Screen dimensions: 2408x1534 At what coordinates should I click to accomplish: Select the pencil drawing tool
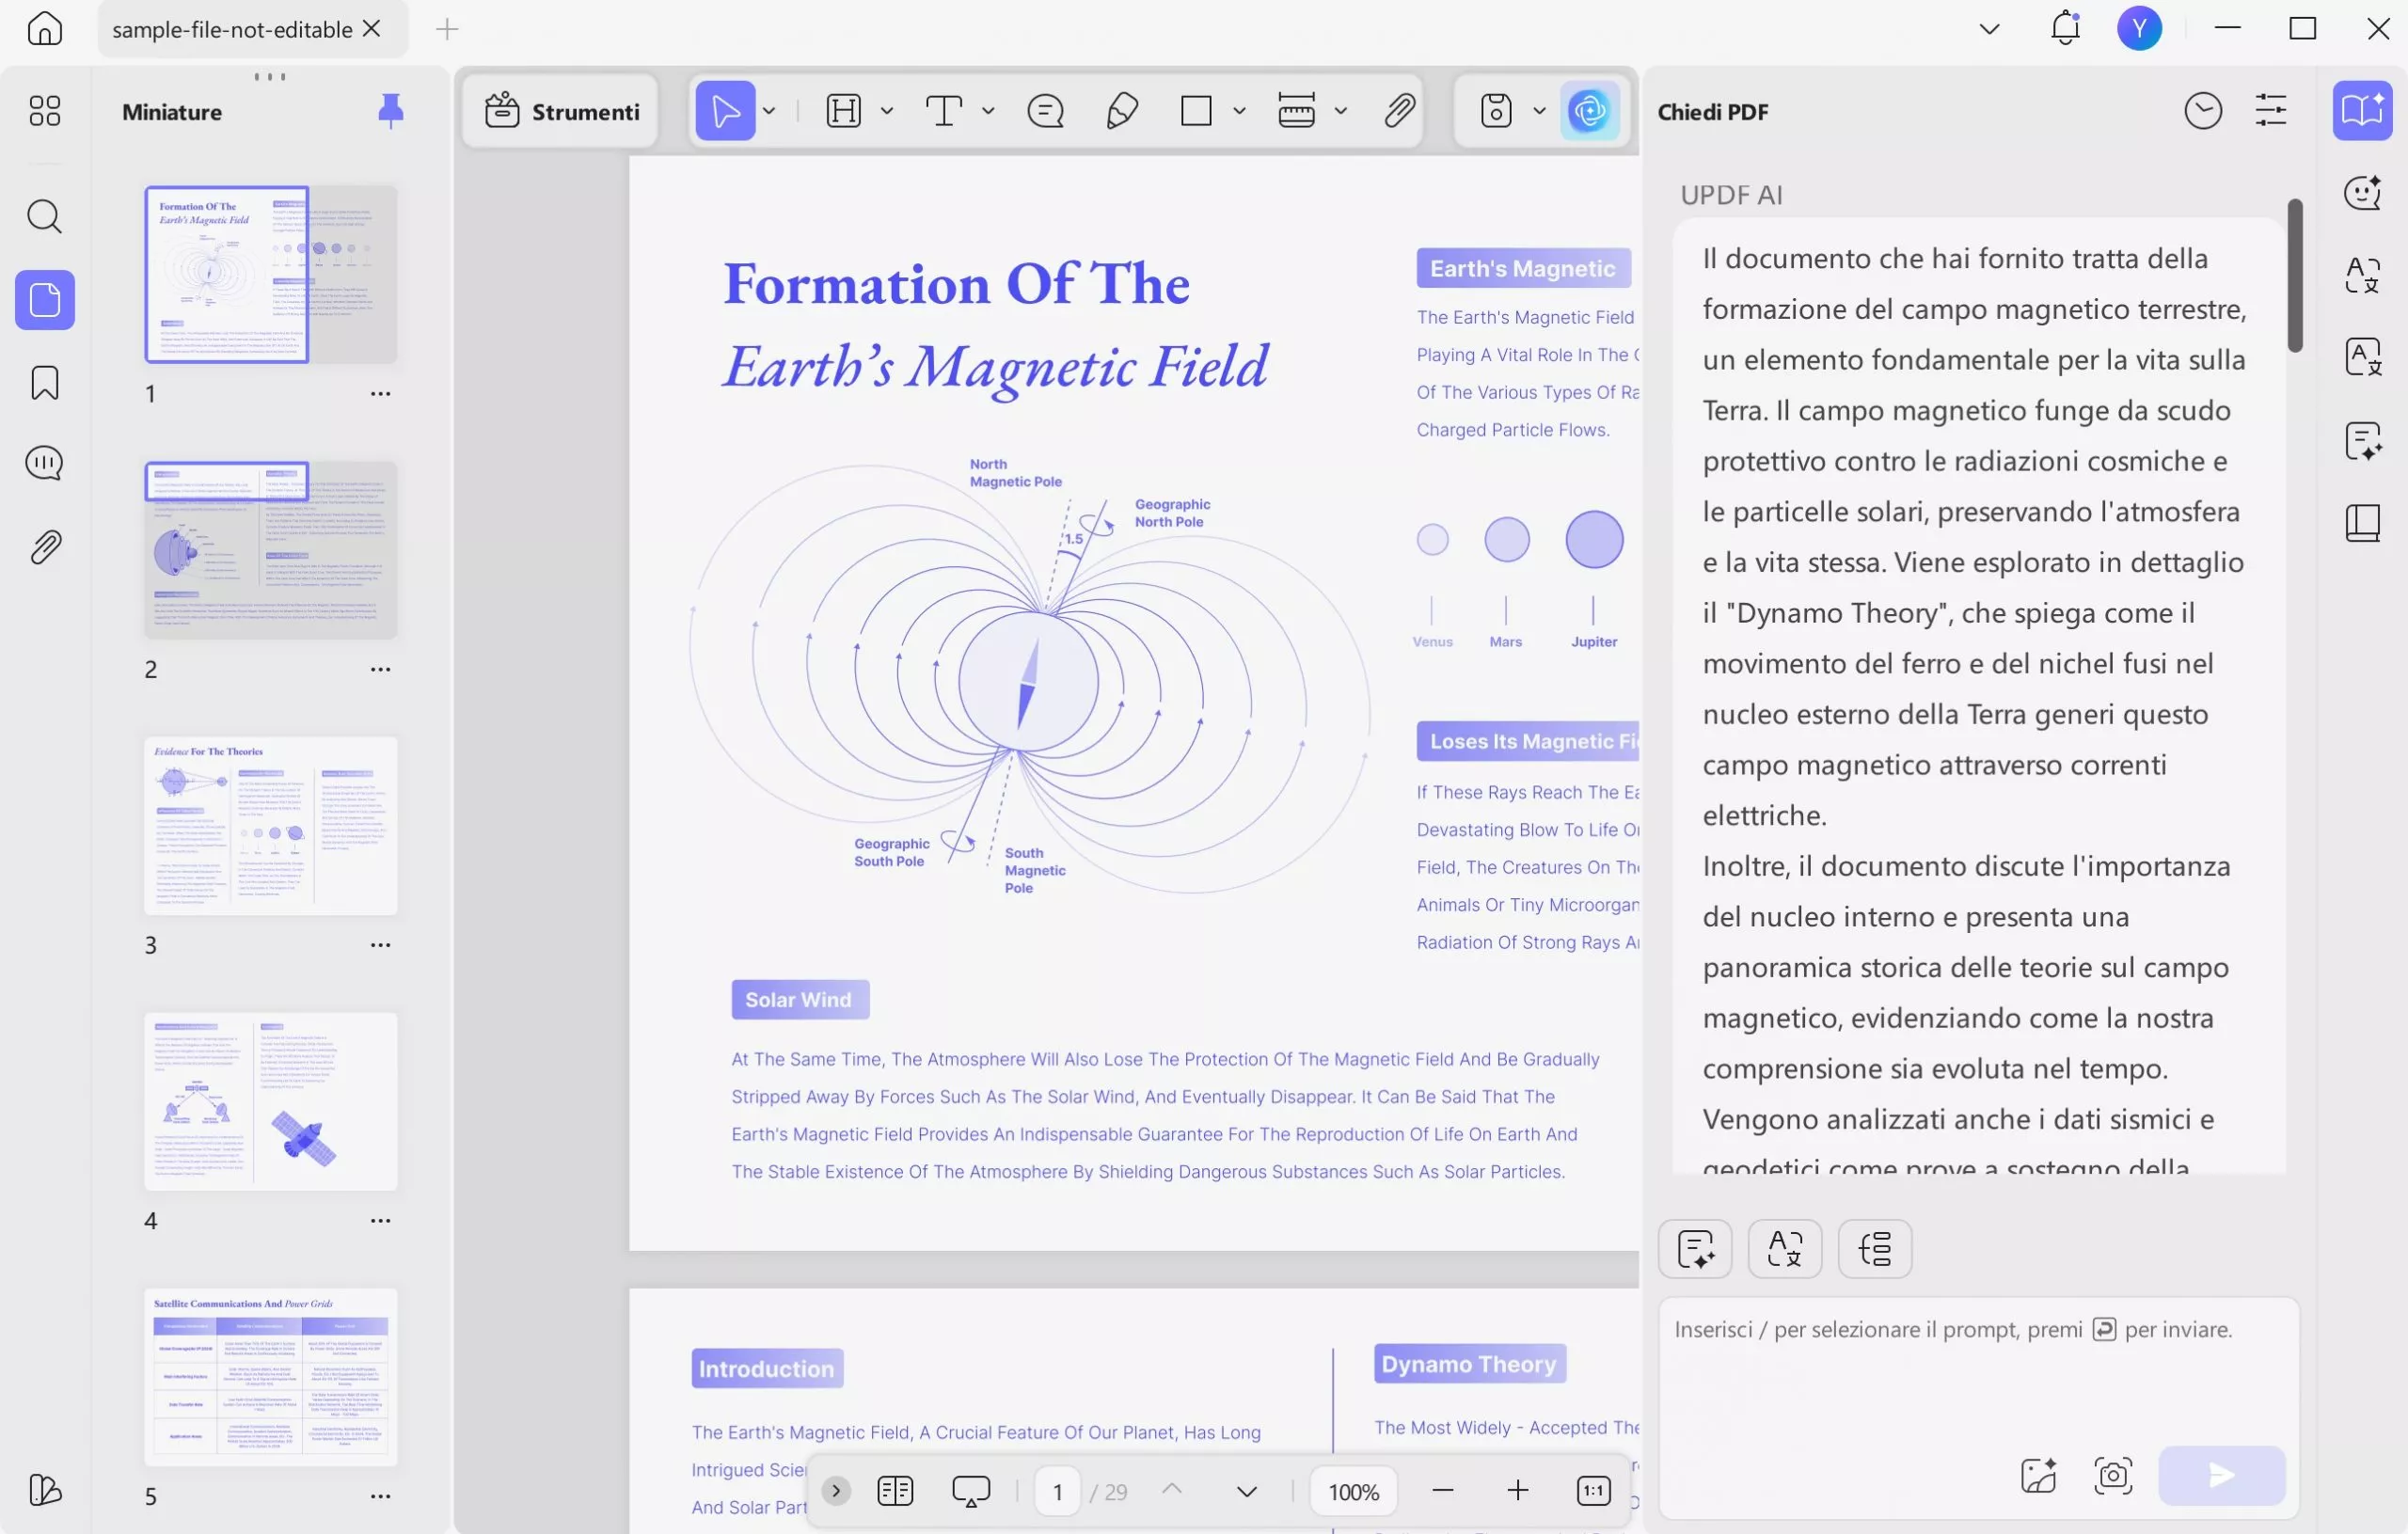tap(1122, 111)
